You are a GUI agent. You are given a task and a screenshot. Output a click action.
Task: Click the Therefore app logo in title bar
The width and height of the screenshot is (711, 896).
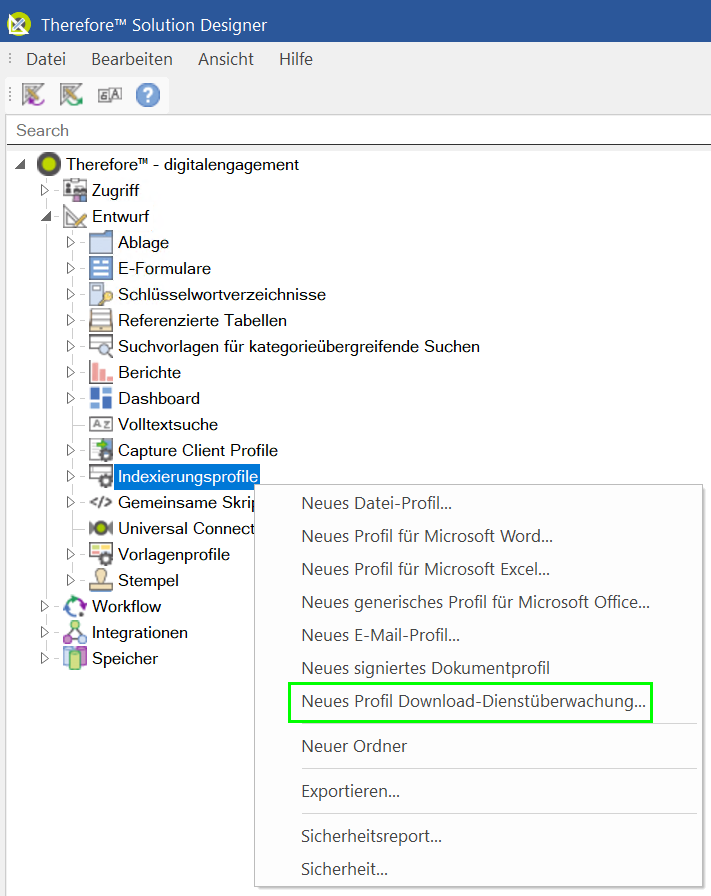click(19, 24)
